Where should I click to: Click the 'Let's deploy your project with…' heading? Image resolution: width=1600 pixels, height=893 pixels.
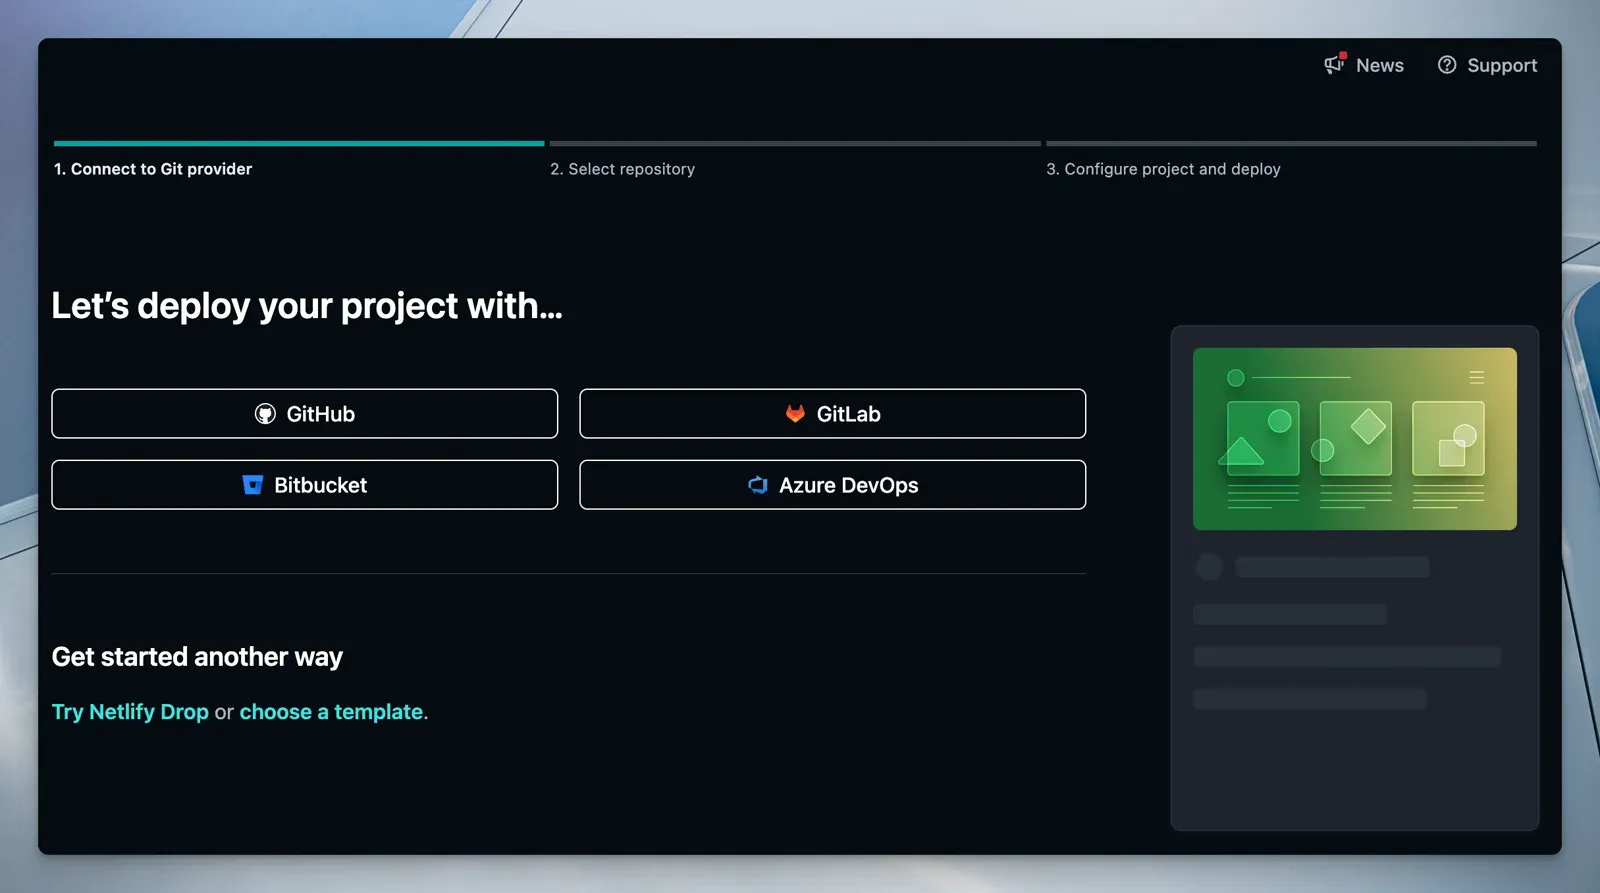[x=307, y=306]
